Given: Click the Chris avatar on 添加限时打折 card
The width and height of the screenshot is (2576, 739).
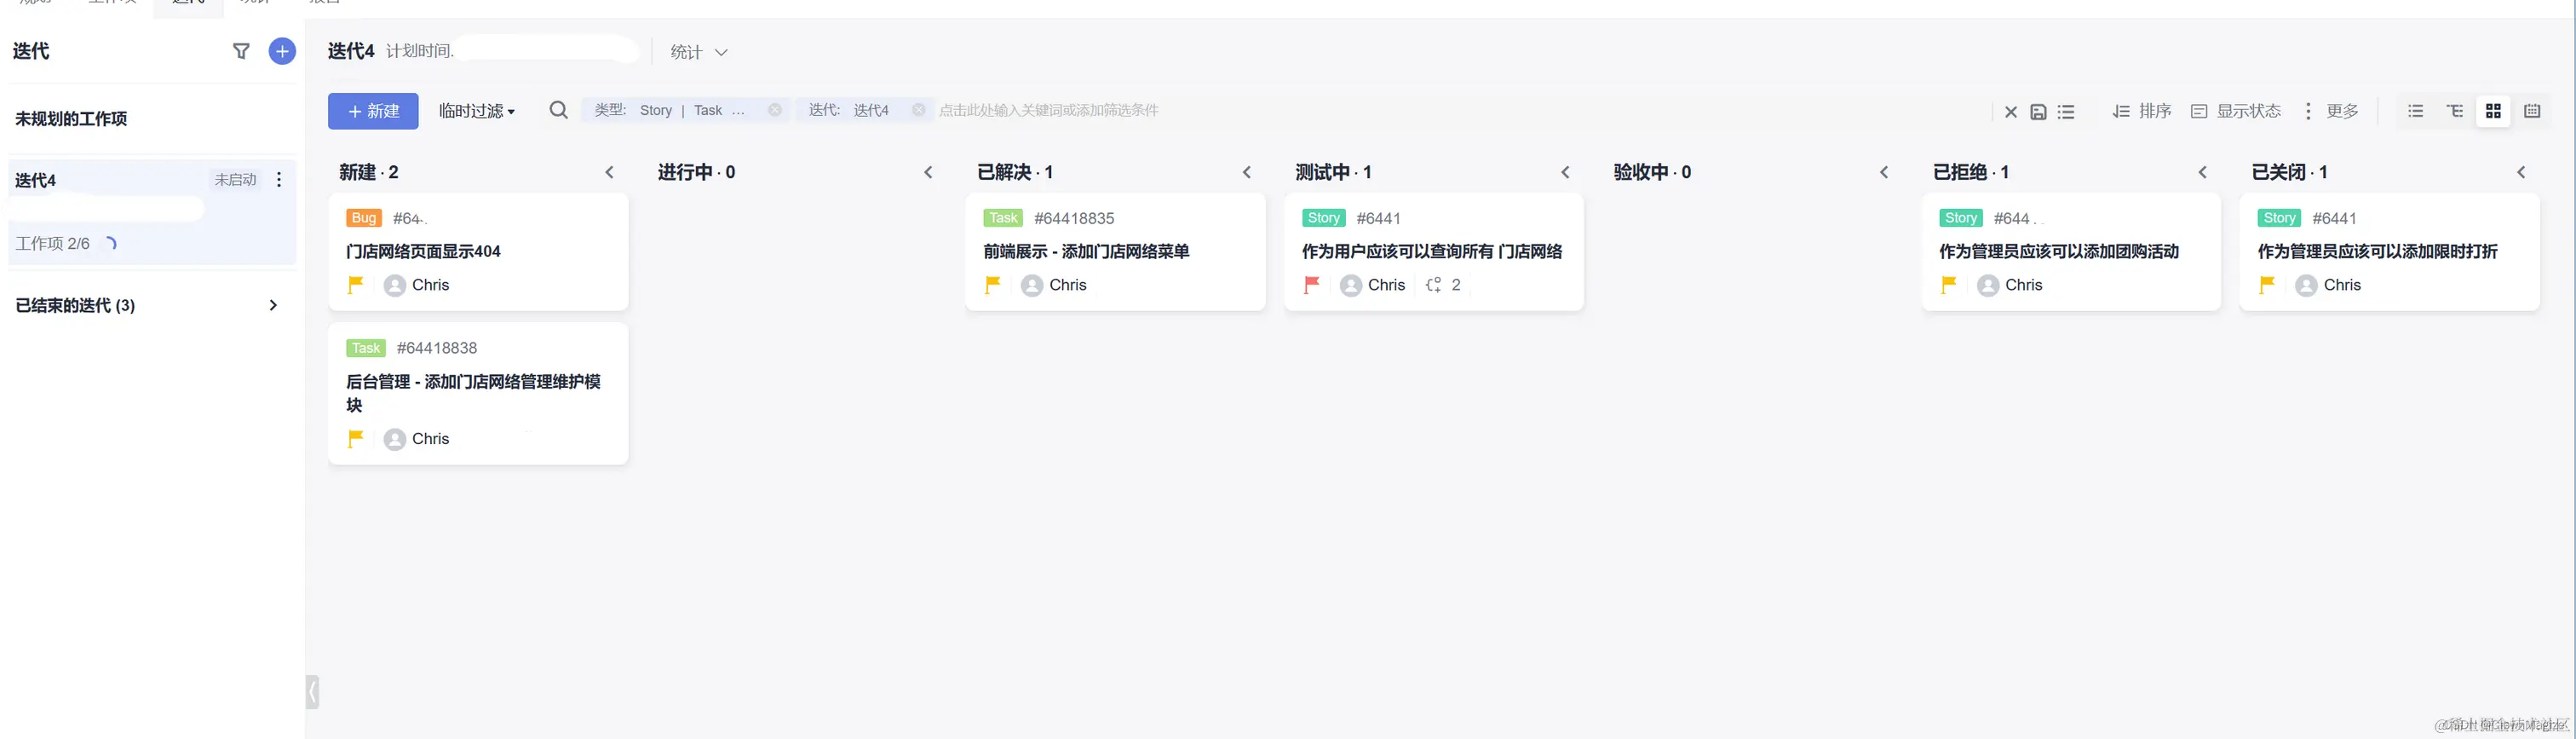Looking at the screenshot, I should [2306, 286].
